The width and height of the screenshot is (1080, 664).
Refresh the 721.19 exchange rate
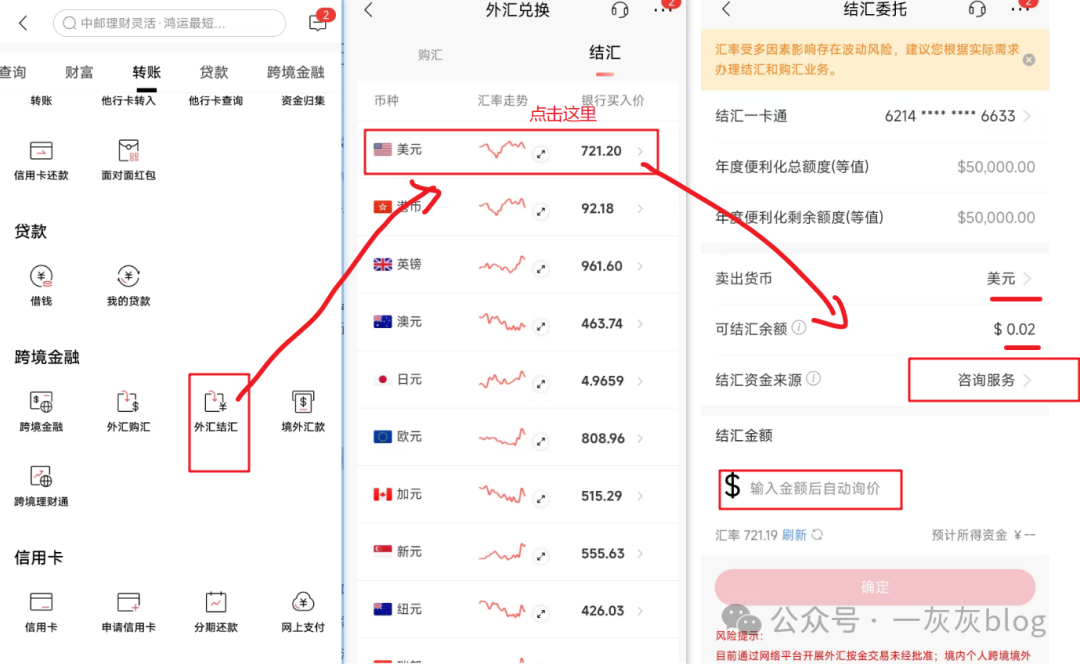(x=802, y=535)
